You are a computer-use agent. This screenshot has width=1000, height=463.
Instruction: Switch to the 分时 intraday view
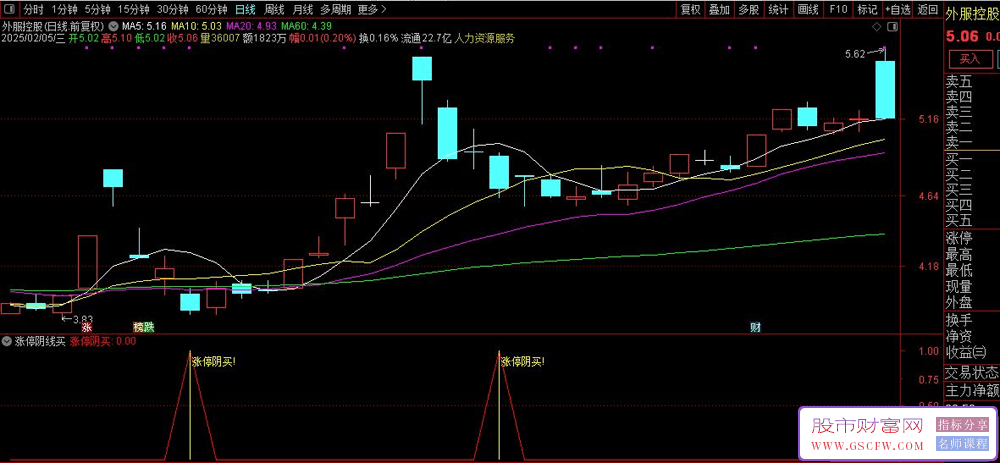[x=34, y=10]
